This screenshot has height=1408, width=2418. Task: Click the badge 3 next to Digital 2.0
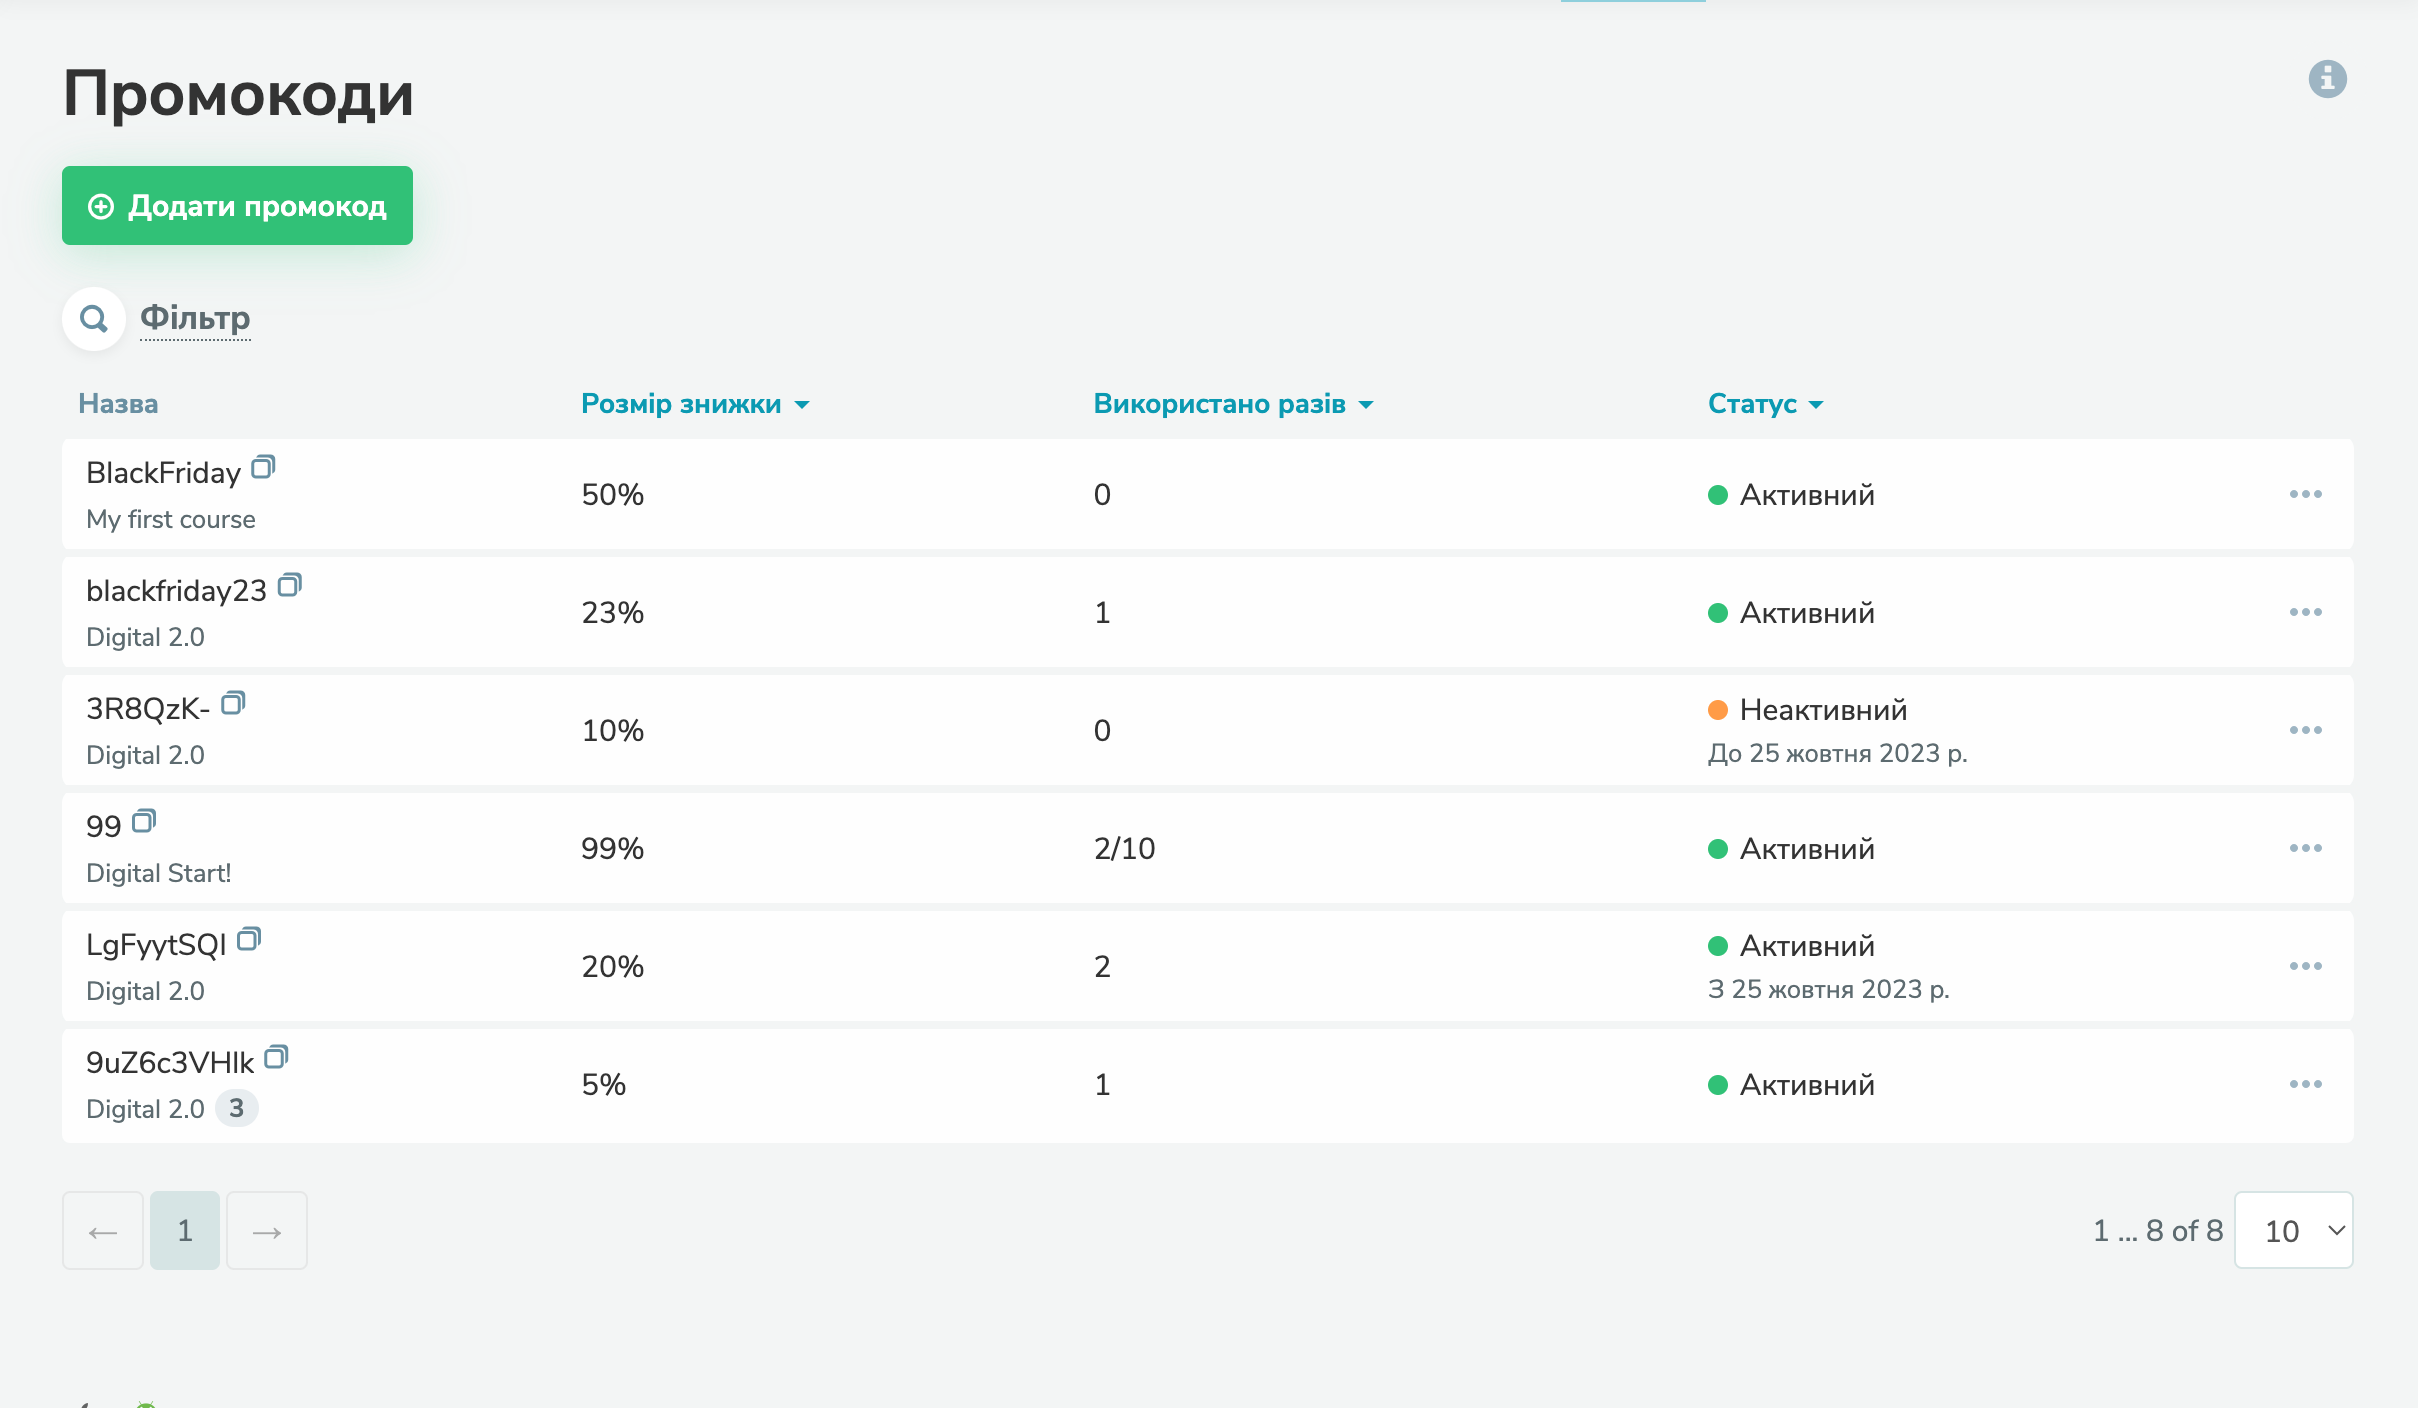click(237, 1108)
